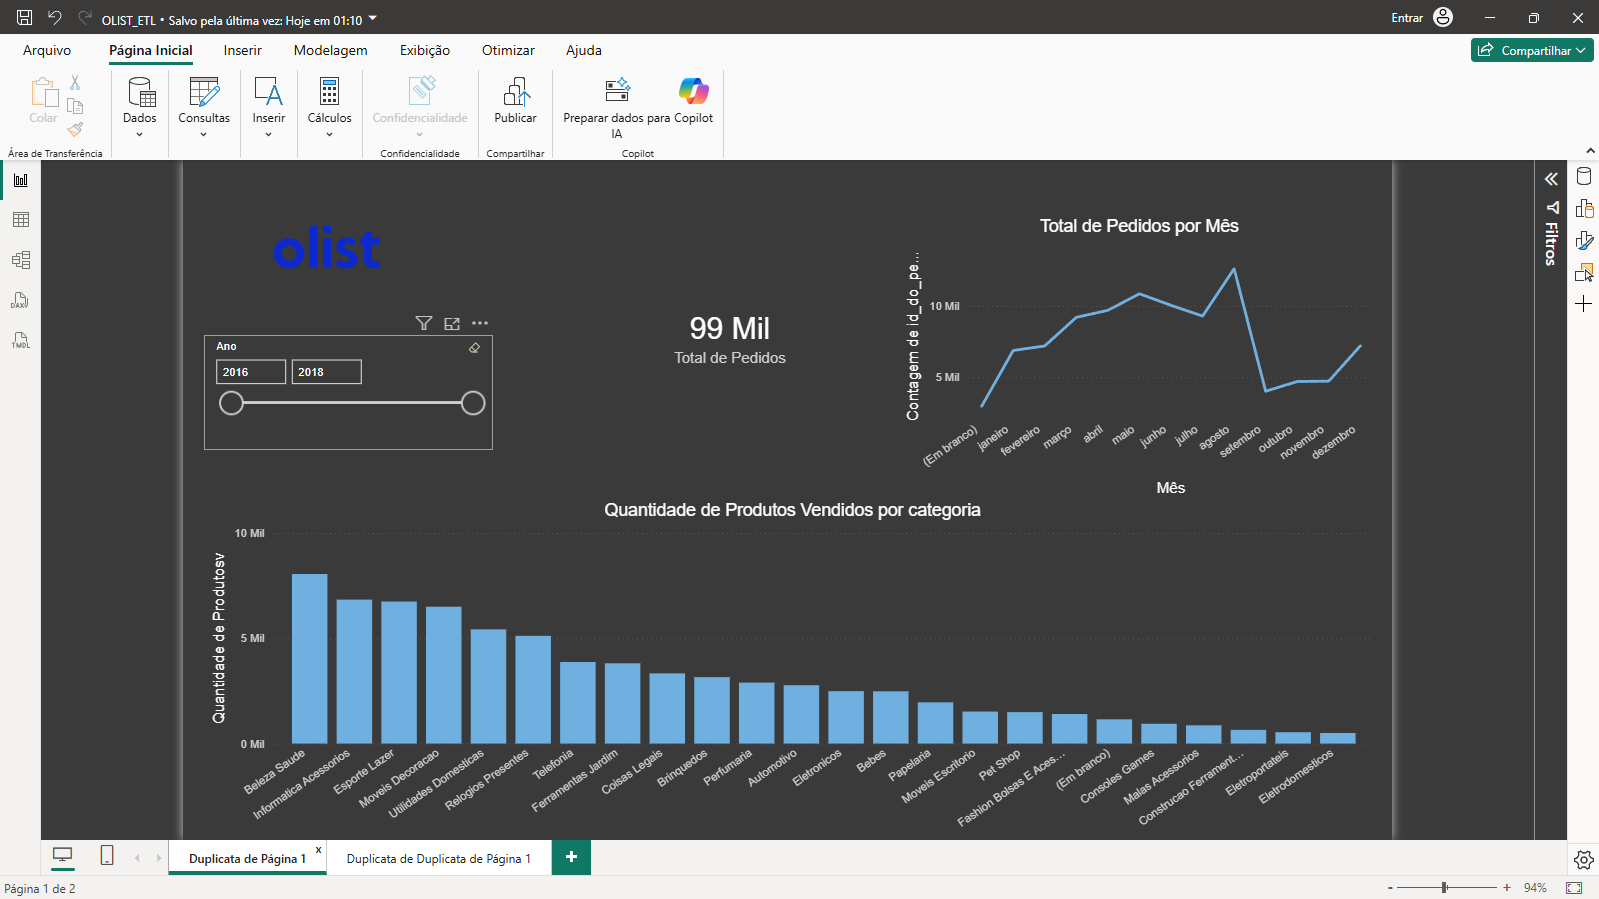
Task: Open the Model view icon
Action: pos(20,260)
